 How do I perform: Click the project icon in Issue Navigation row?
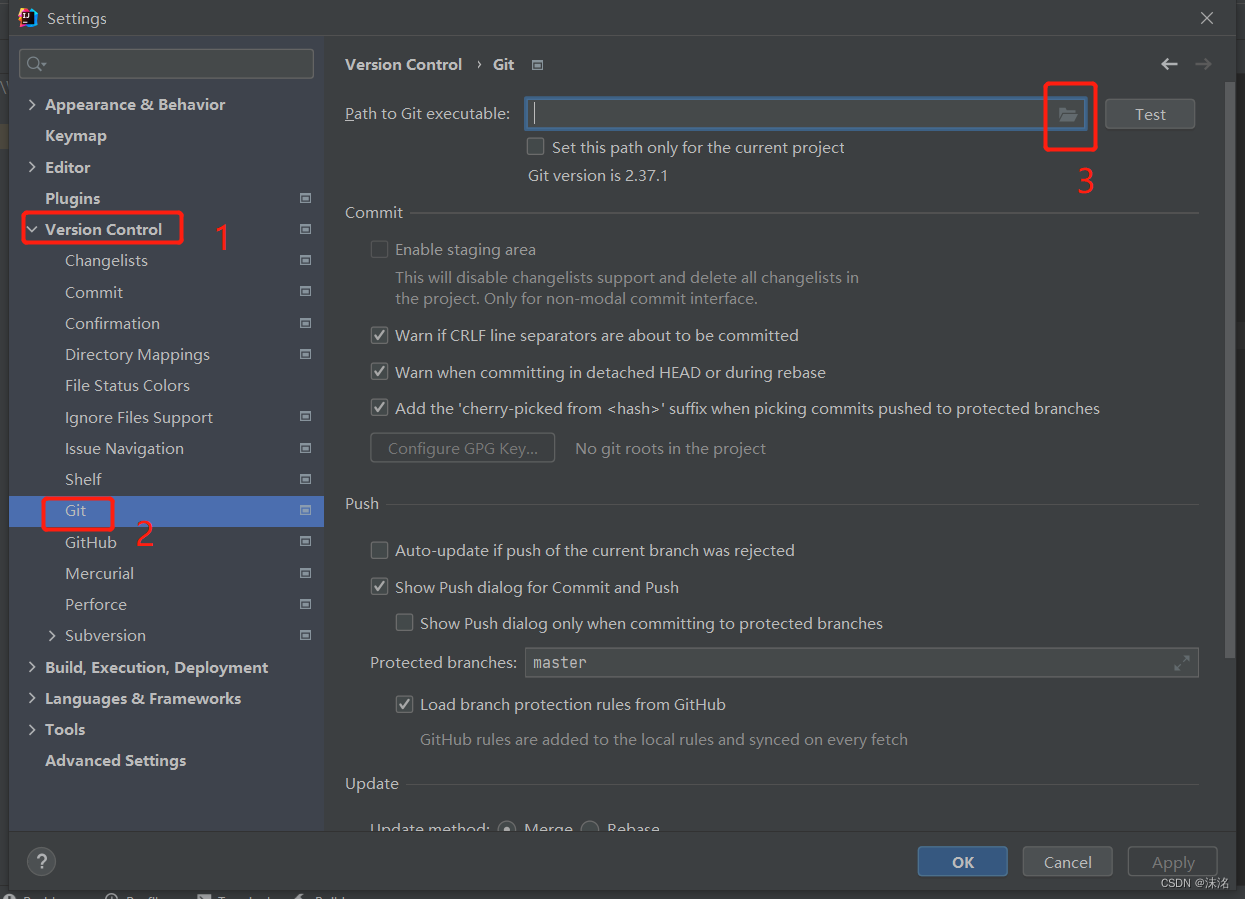point(305,448)
